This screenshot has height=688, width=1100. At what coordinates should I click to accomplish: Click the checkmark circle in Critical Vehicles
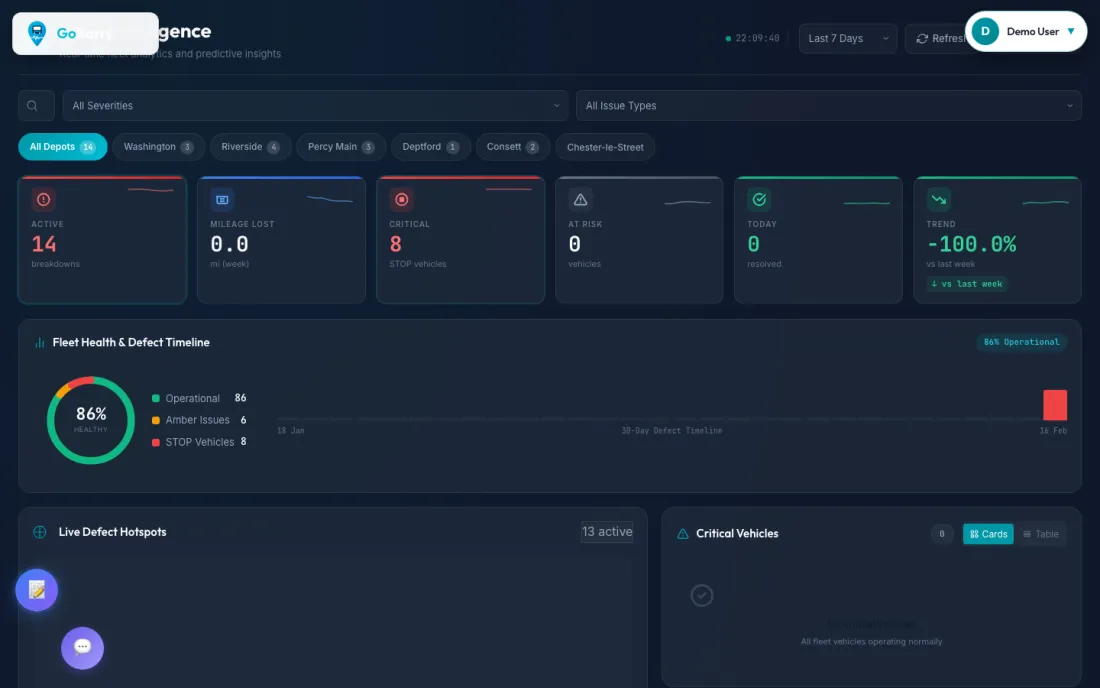coord(702,595)
